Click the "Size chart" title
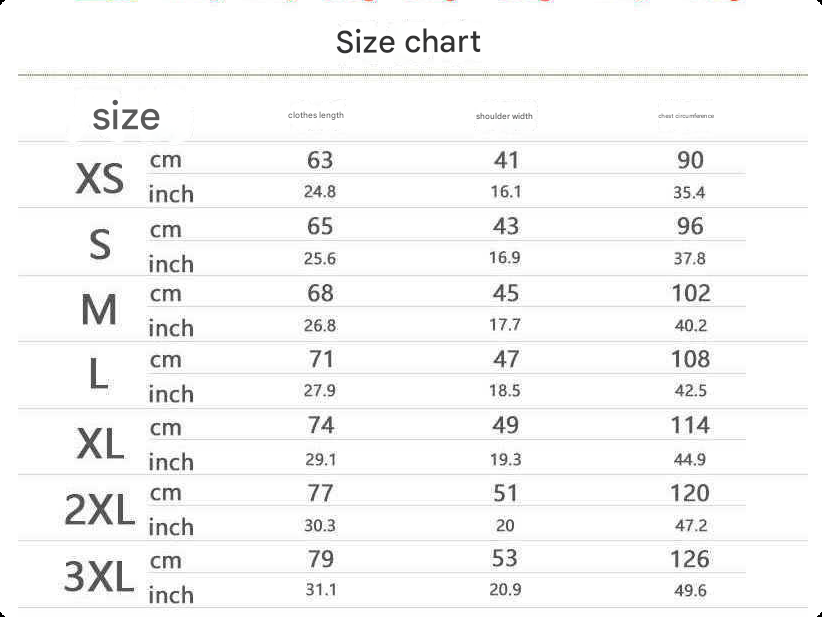822x617 pixels. [x=408, y=42]
